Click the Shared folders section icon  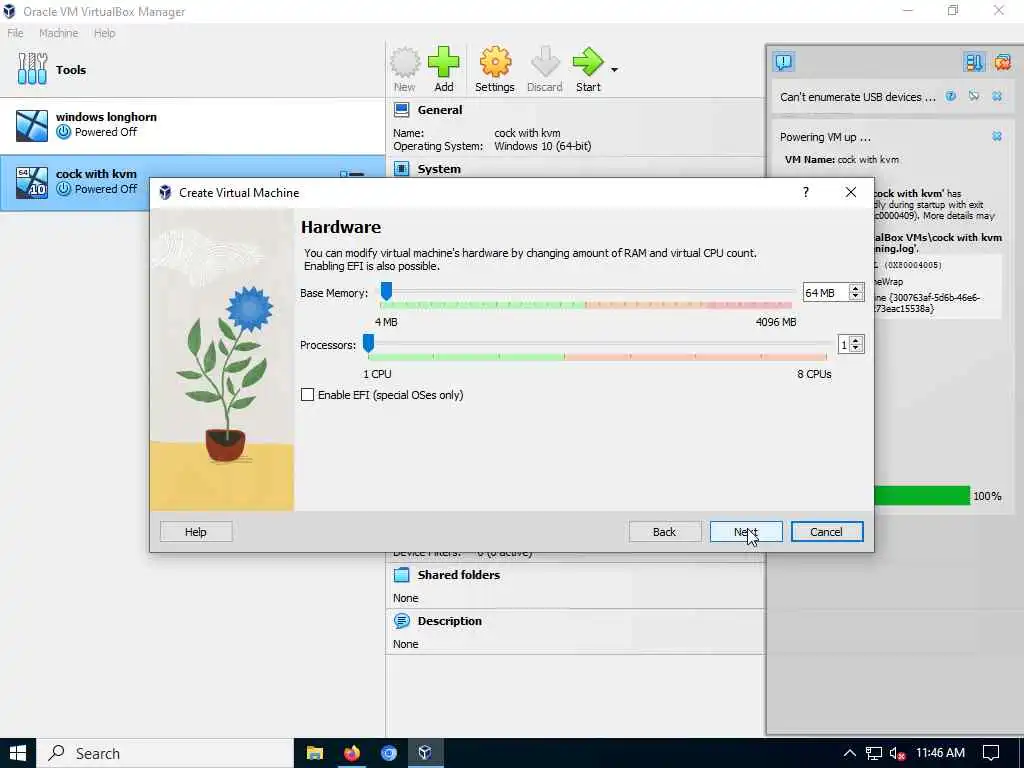tap(402, 575)
